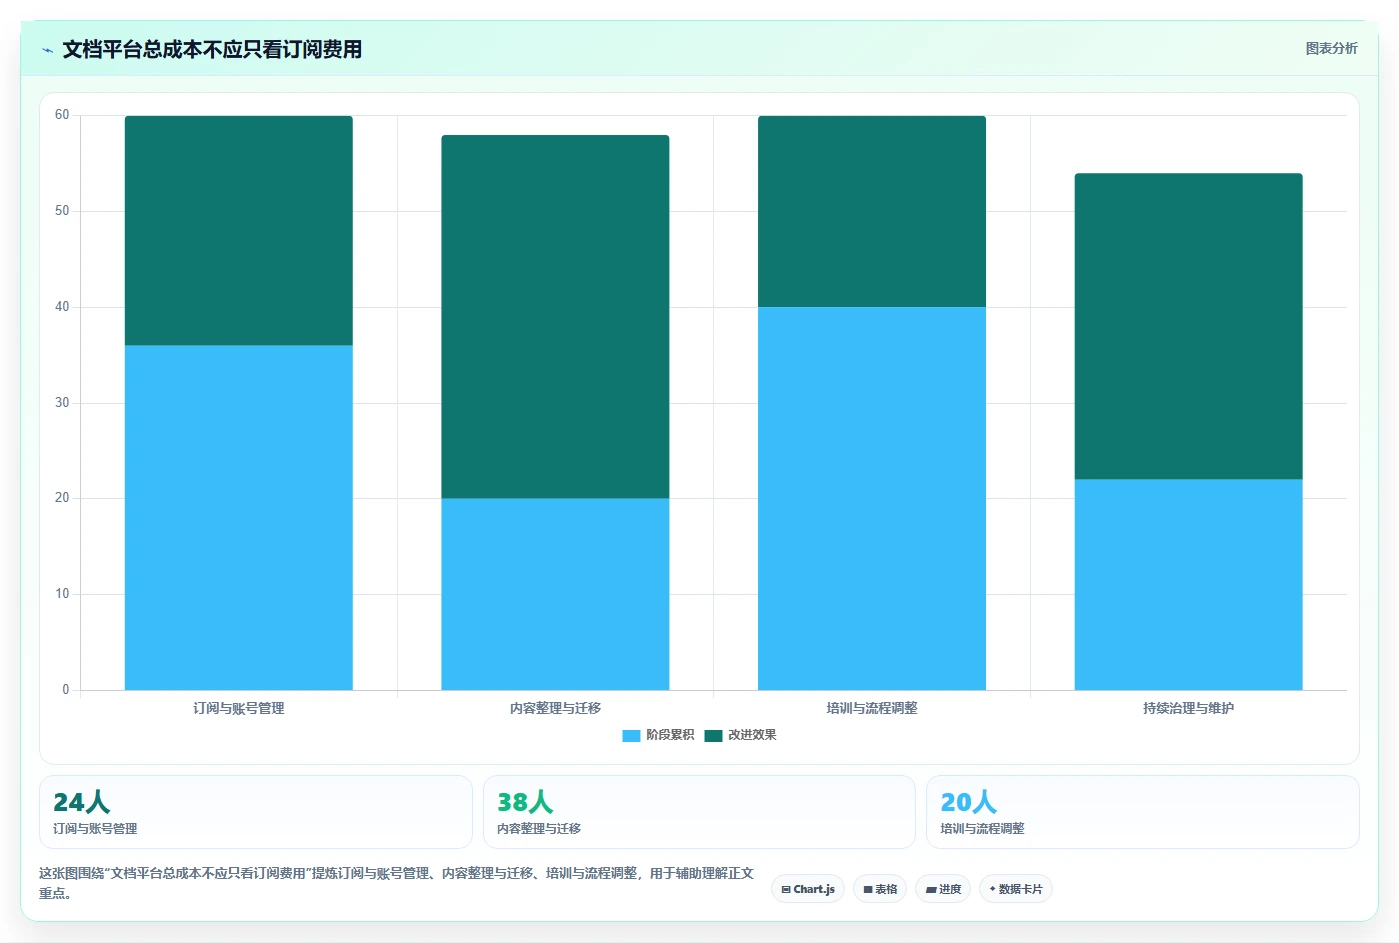Click the green bar segment for 内容整理与迁移

click(555, 317)
